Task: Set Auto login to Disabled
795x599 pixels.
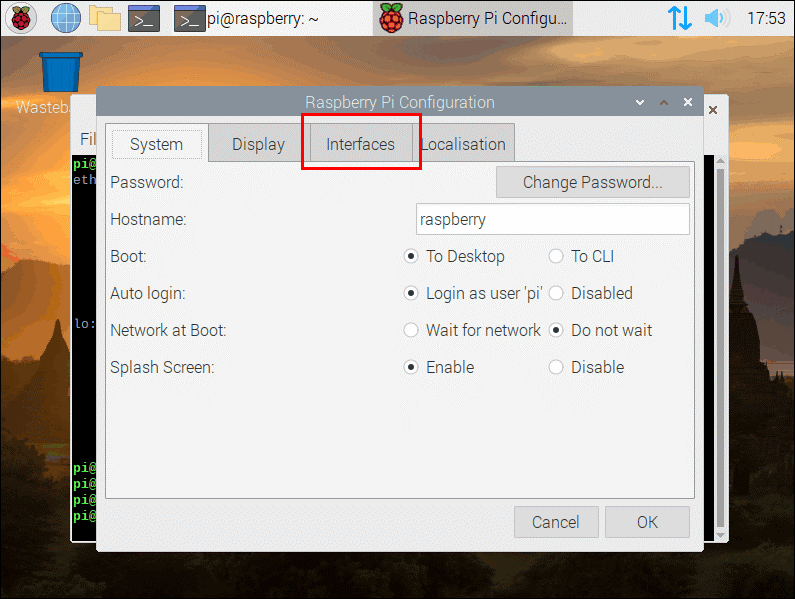Action: (591, 293)
